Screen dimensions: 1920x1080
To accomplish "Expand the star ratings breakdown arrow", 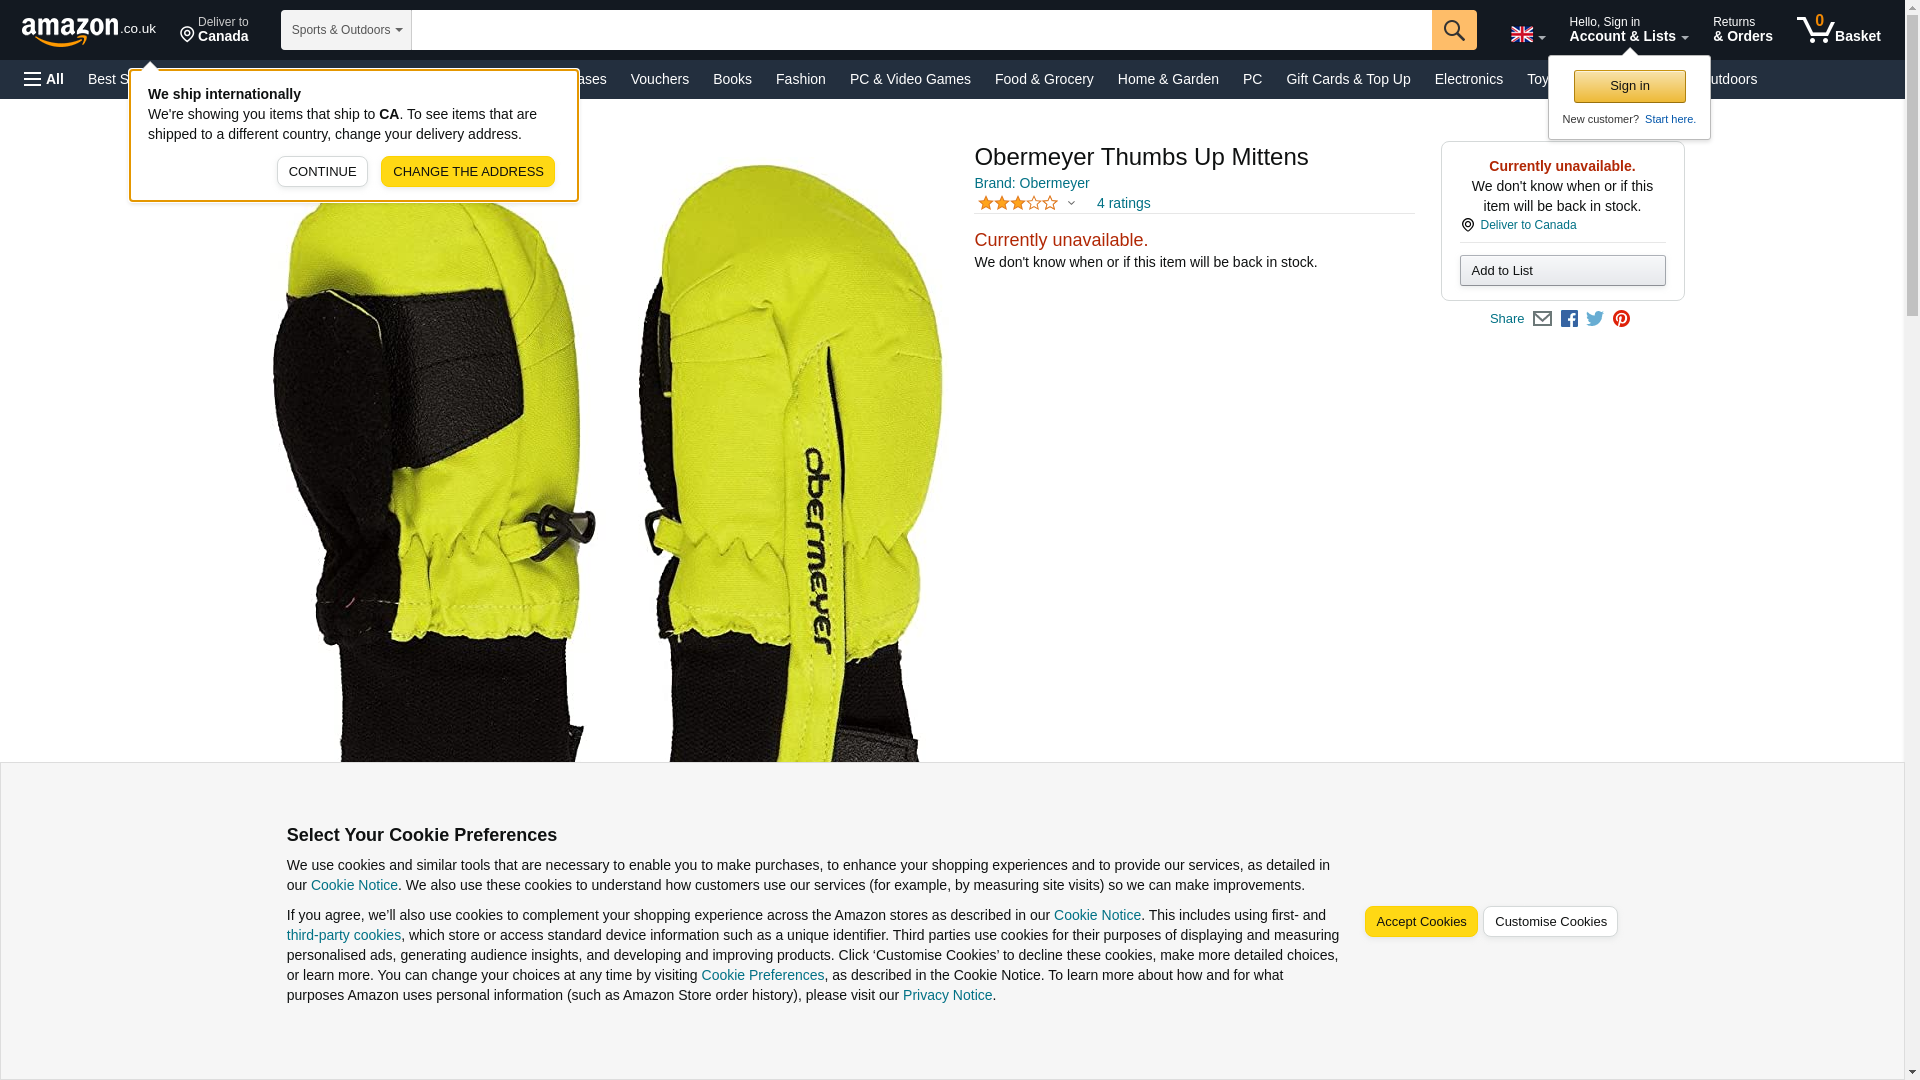I will (1071, 203).
